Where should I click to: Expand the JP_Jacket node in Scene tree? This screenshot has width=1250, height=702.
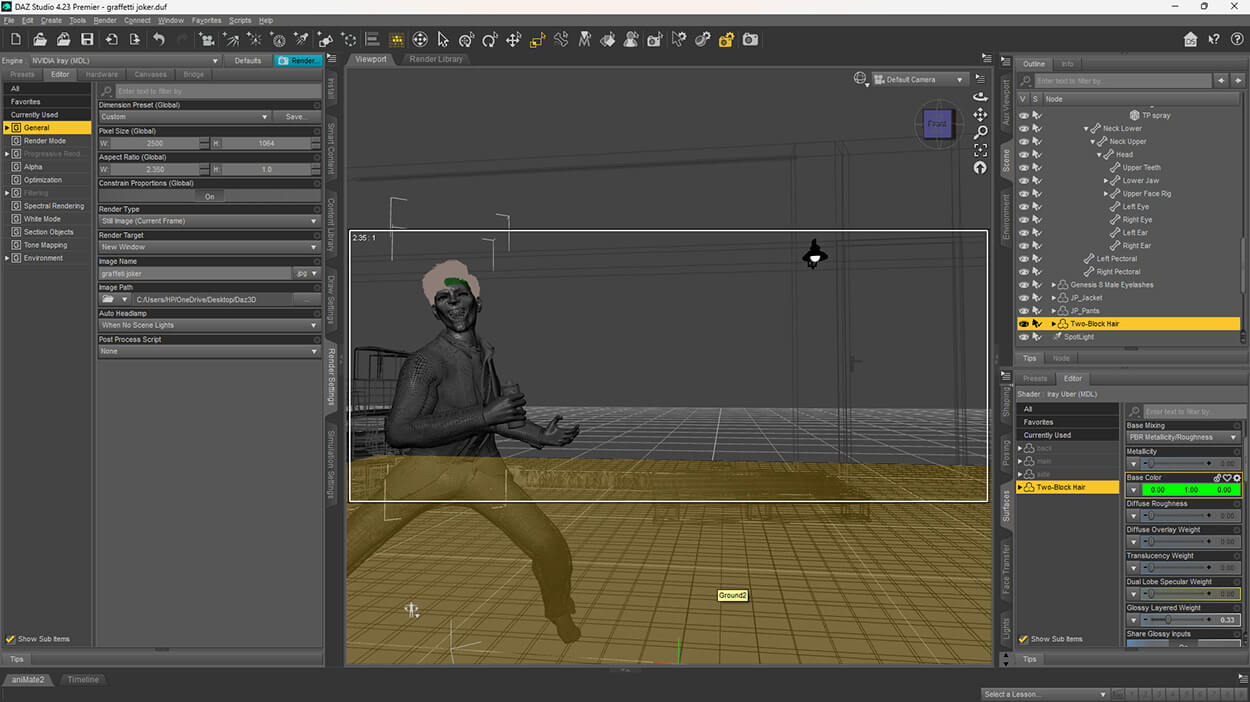click(x=1053, y=298)
